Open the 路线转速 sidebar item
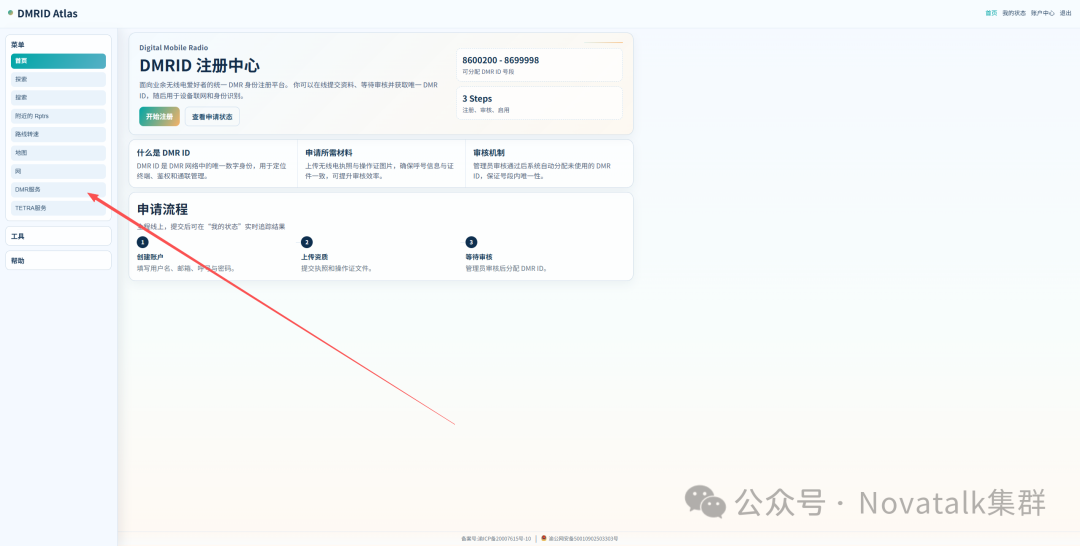Screen dimensions: 1080x546 click(x=59, y=134)
